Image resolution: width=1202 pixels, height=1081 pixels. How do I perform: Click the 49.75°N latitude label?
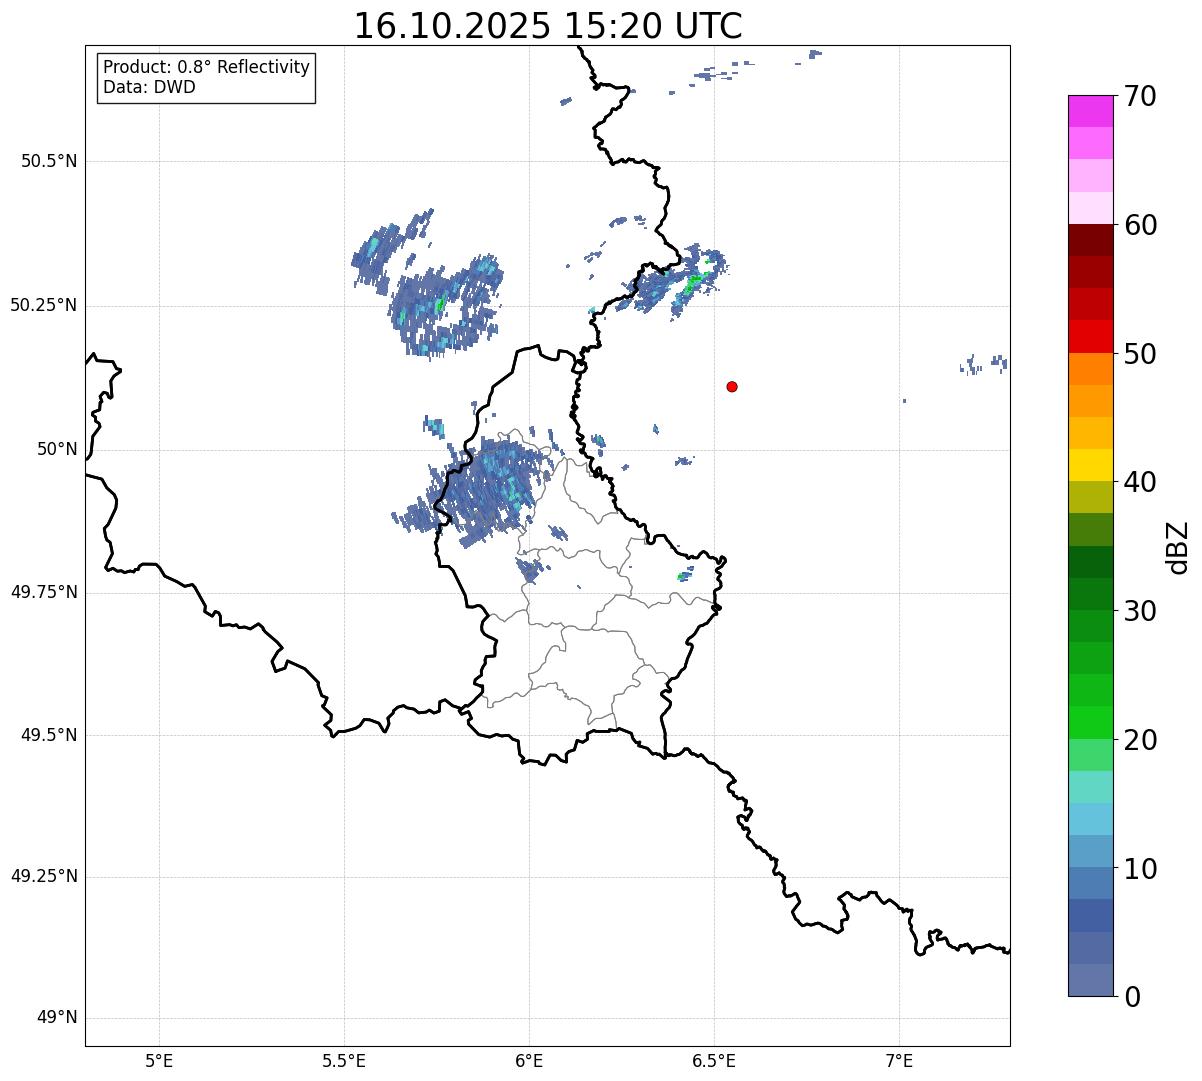click(44, 592)
